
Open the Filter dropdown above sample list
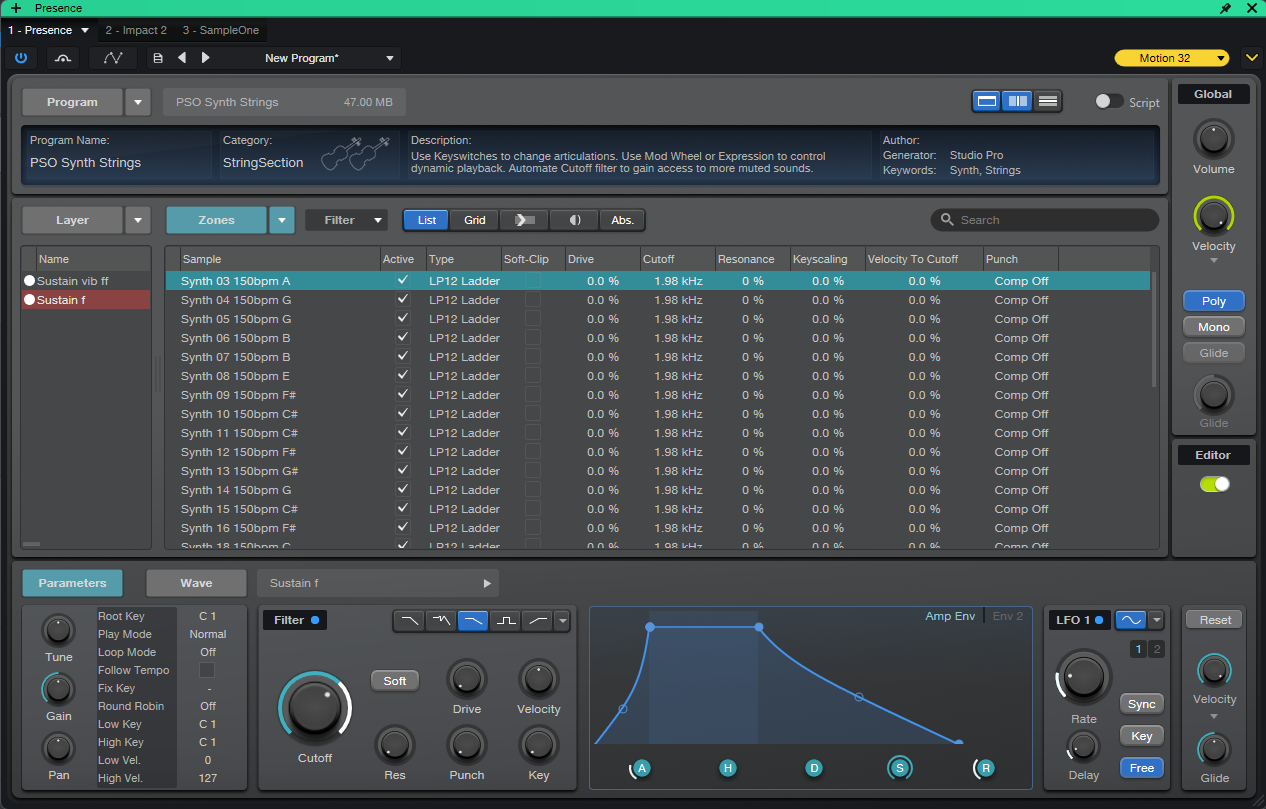coord(346,220)
